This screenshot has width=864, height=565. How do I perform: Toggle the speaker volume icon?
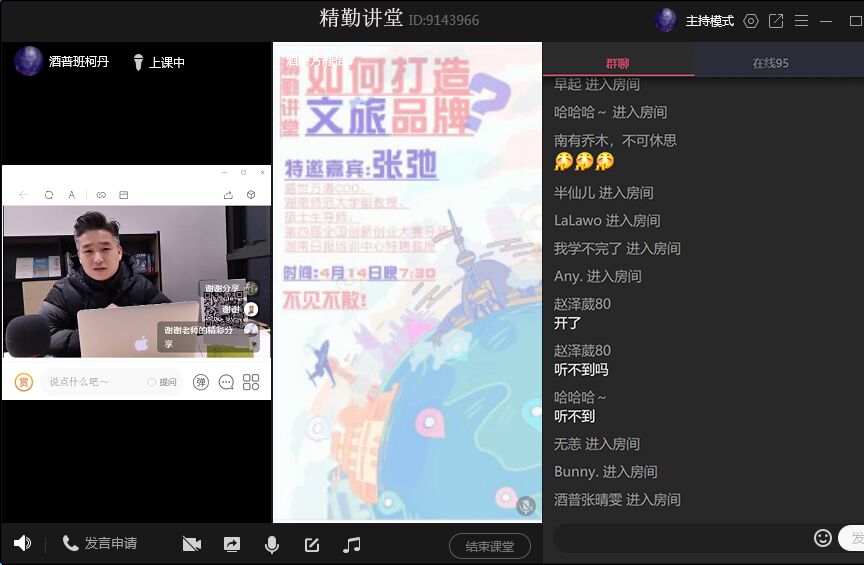click(x=22, y=543)
